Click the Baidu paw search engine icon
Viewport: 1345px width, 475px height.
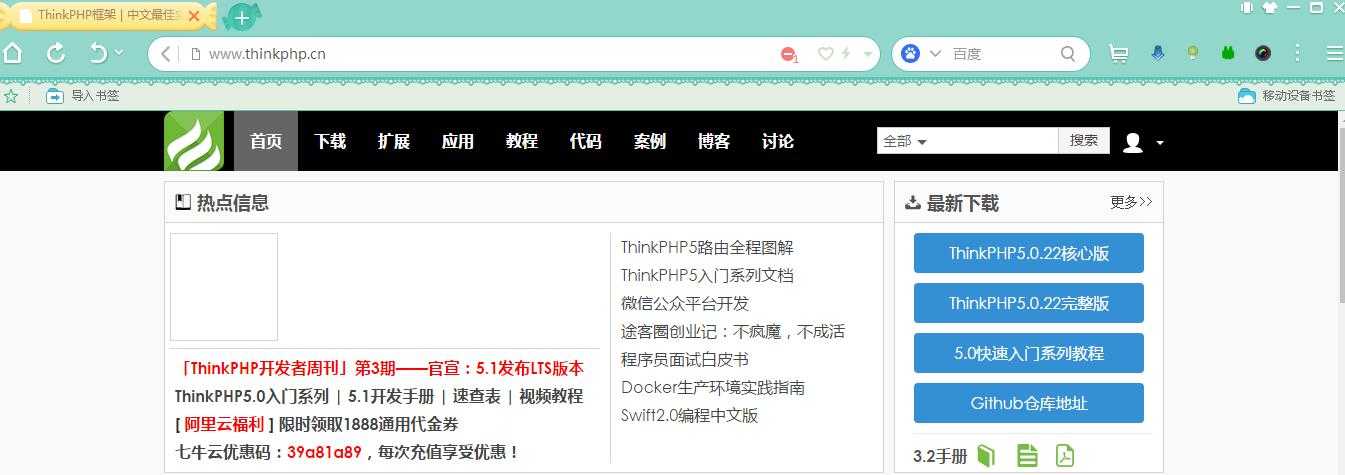click(910, 54)
